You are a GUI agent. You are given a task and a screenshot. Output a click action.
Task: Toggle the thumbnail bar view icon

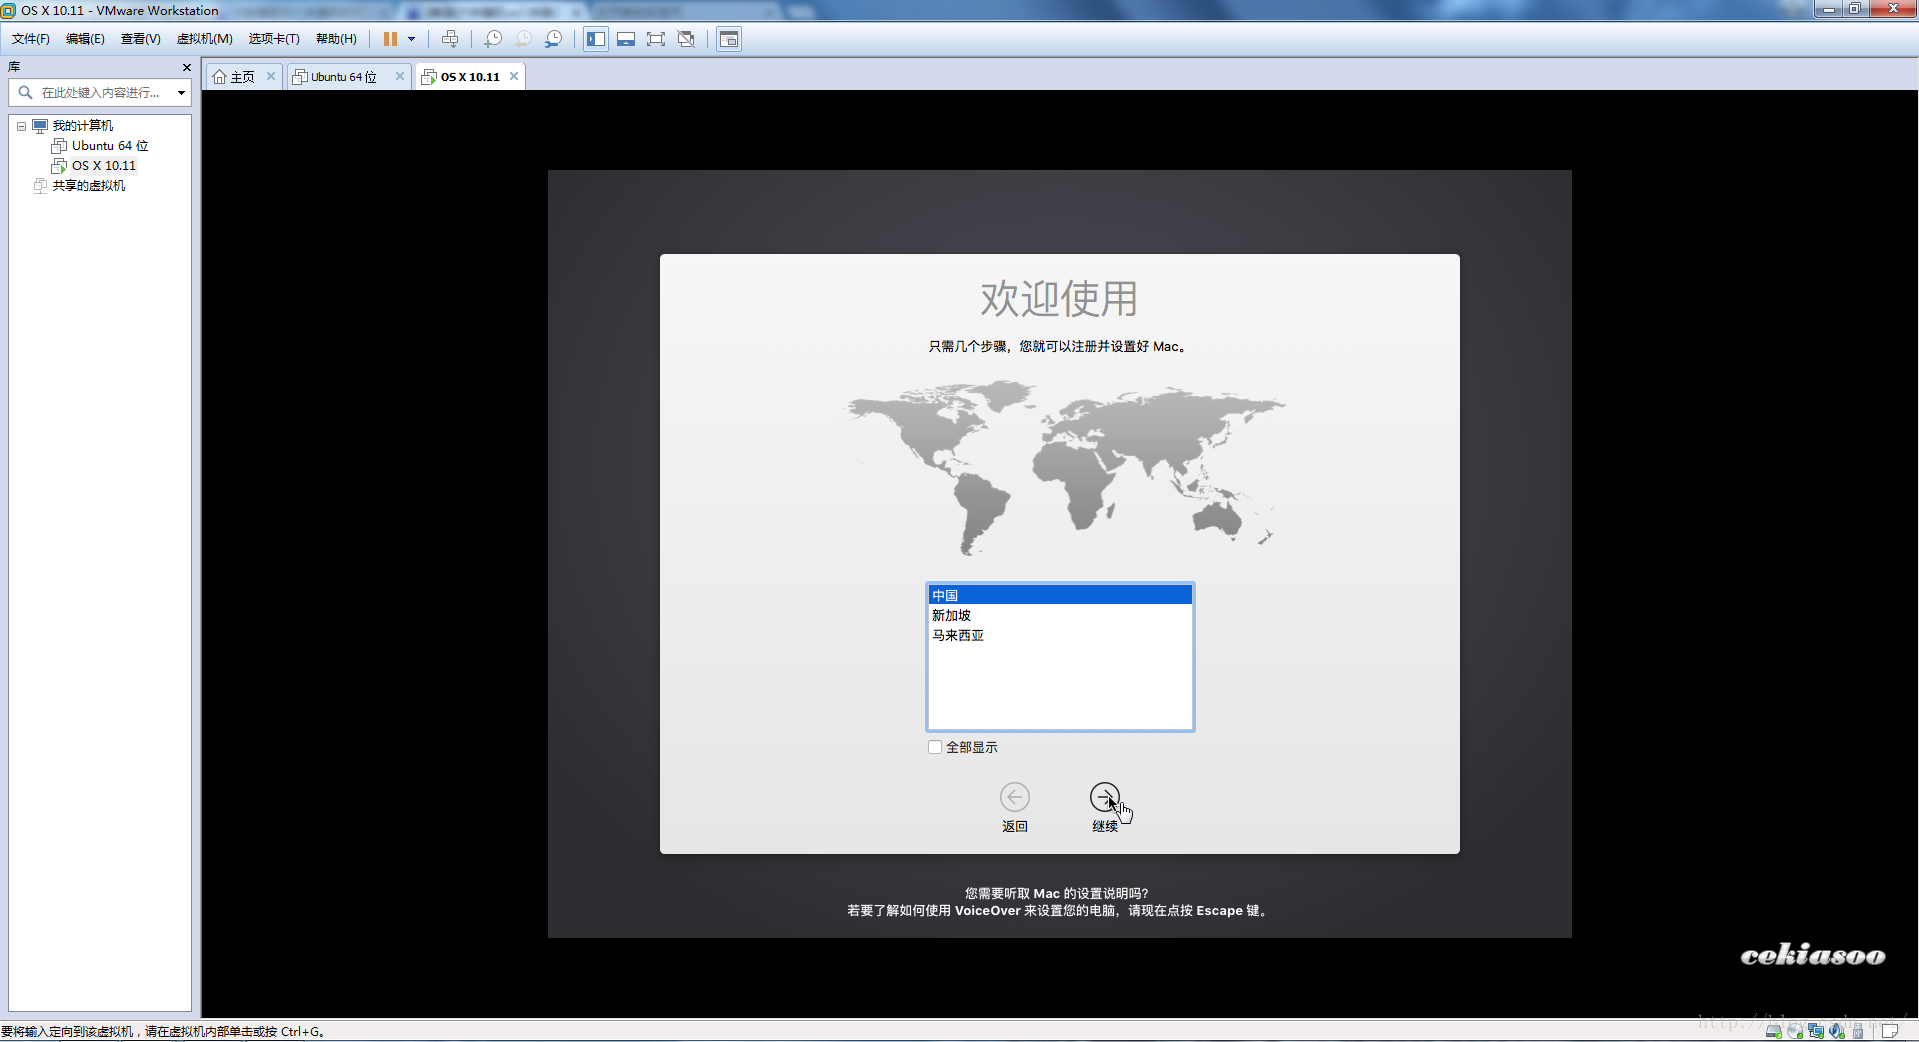coord(626,39)
